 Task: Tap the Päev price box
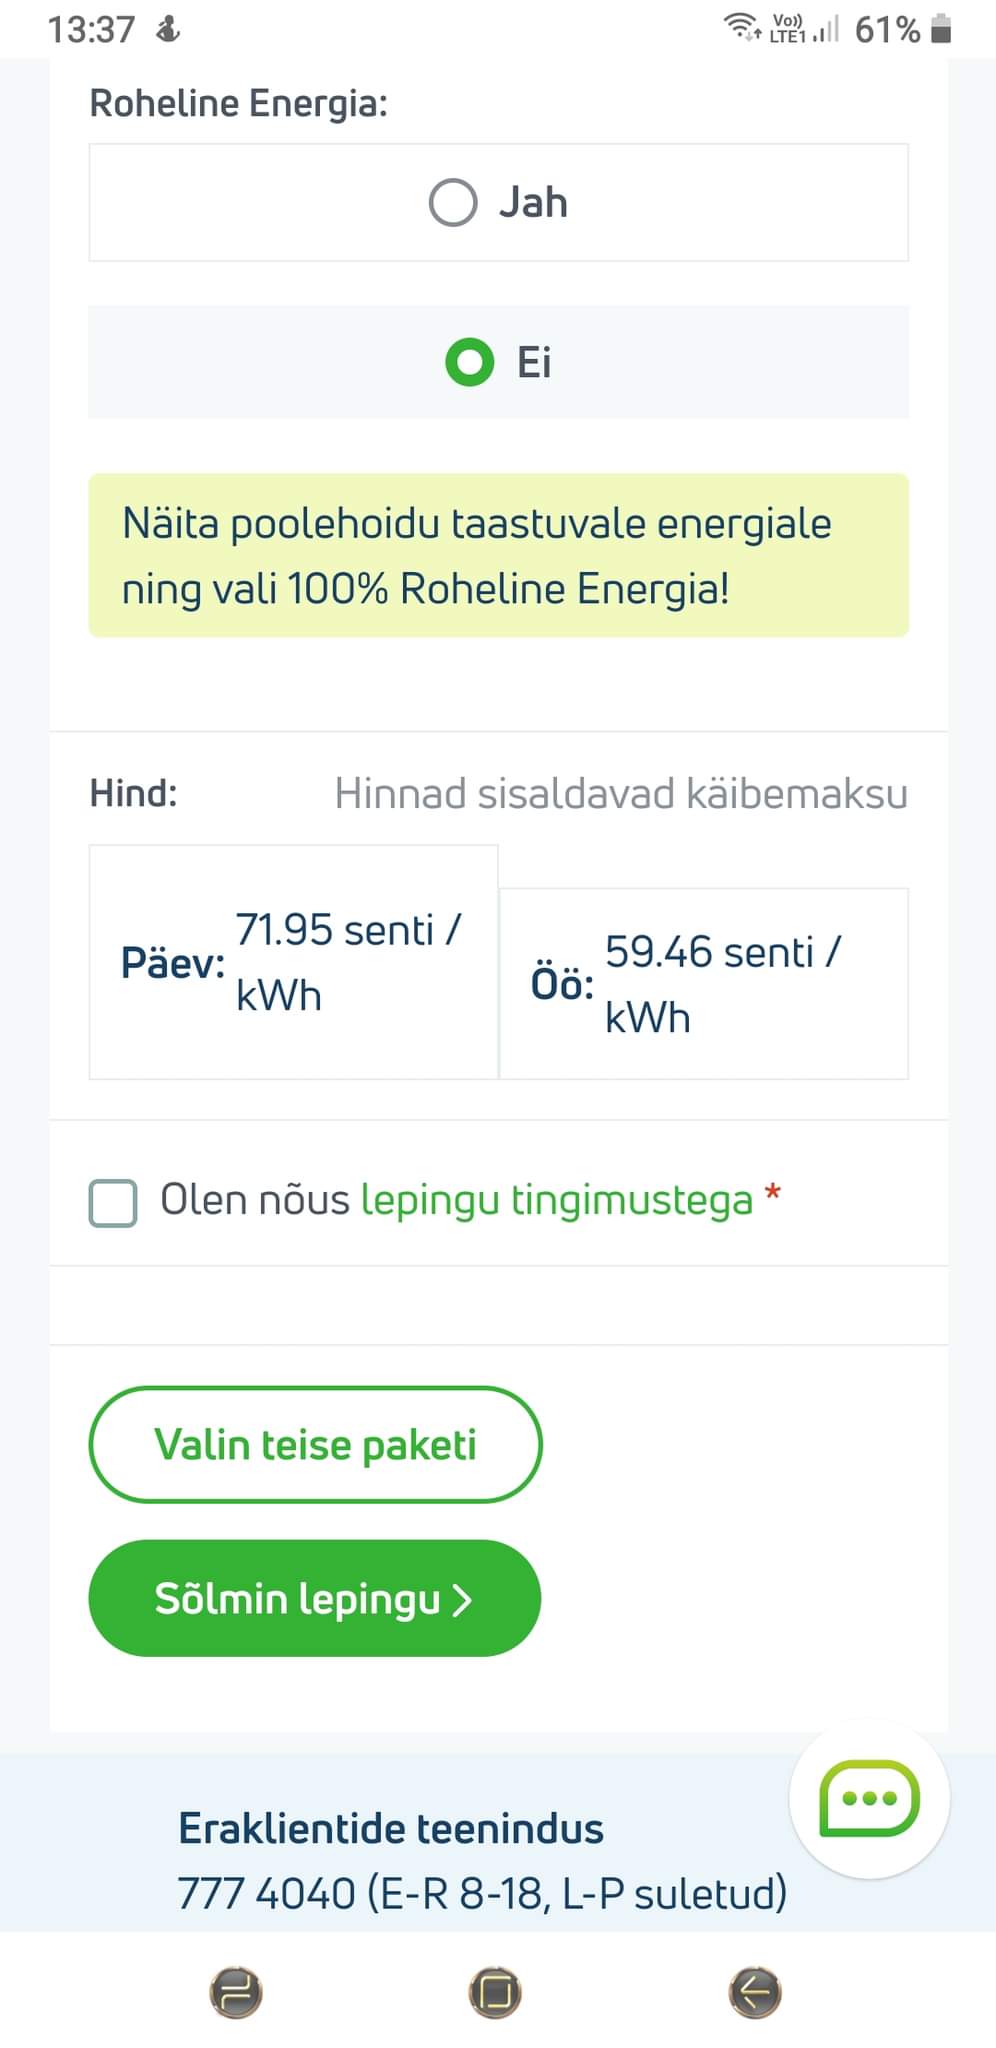pos(293,962)
